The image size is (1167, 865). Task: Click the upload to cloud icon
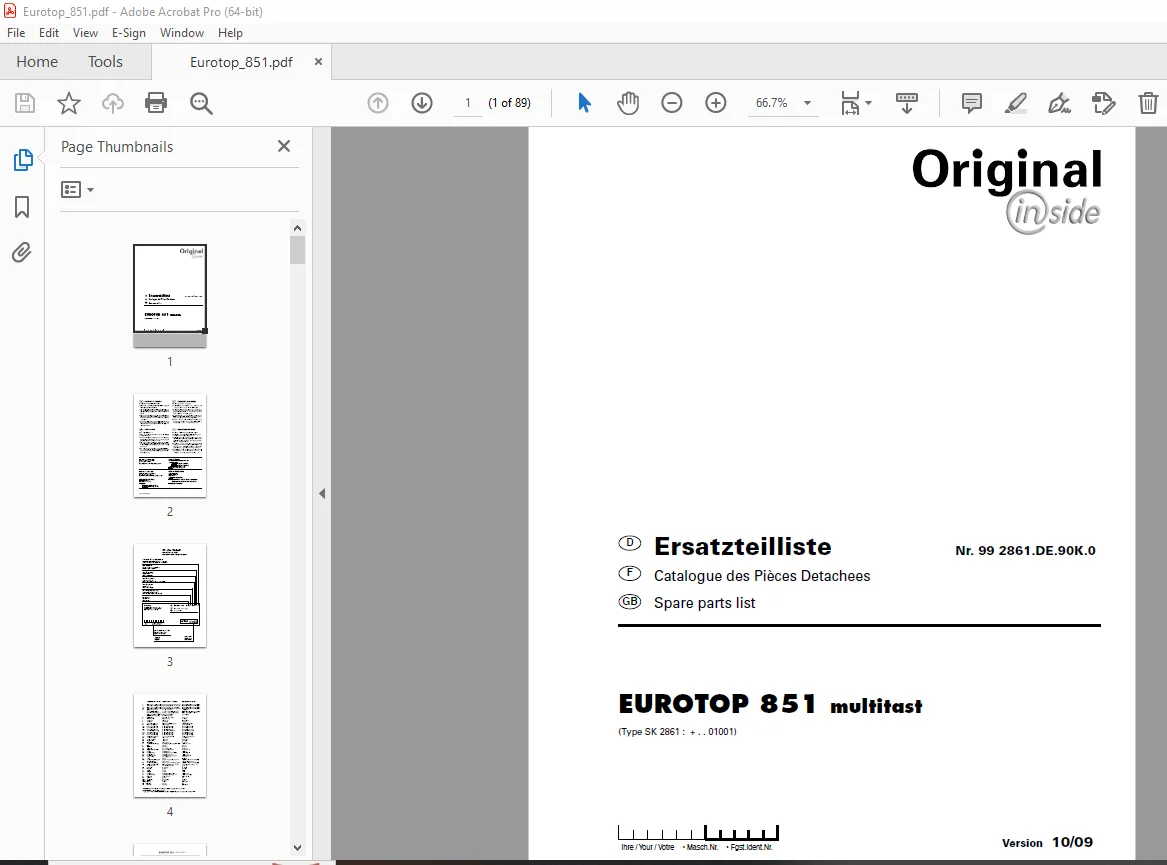coord(112,103)
